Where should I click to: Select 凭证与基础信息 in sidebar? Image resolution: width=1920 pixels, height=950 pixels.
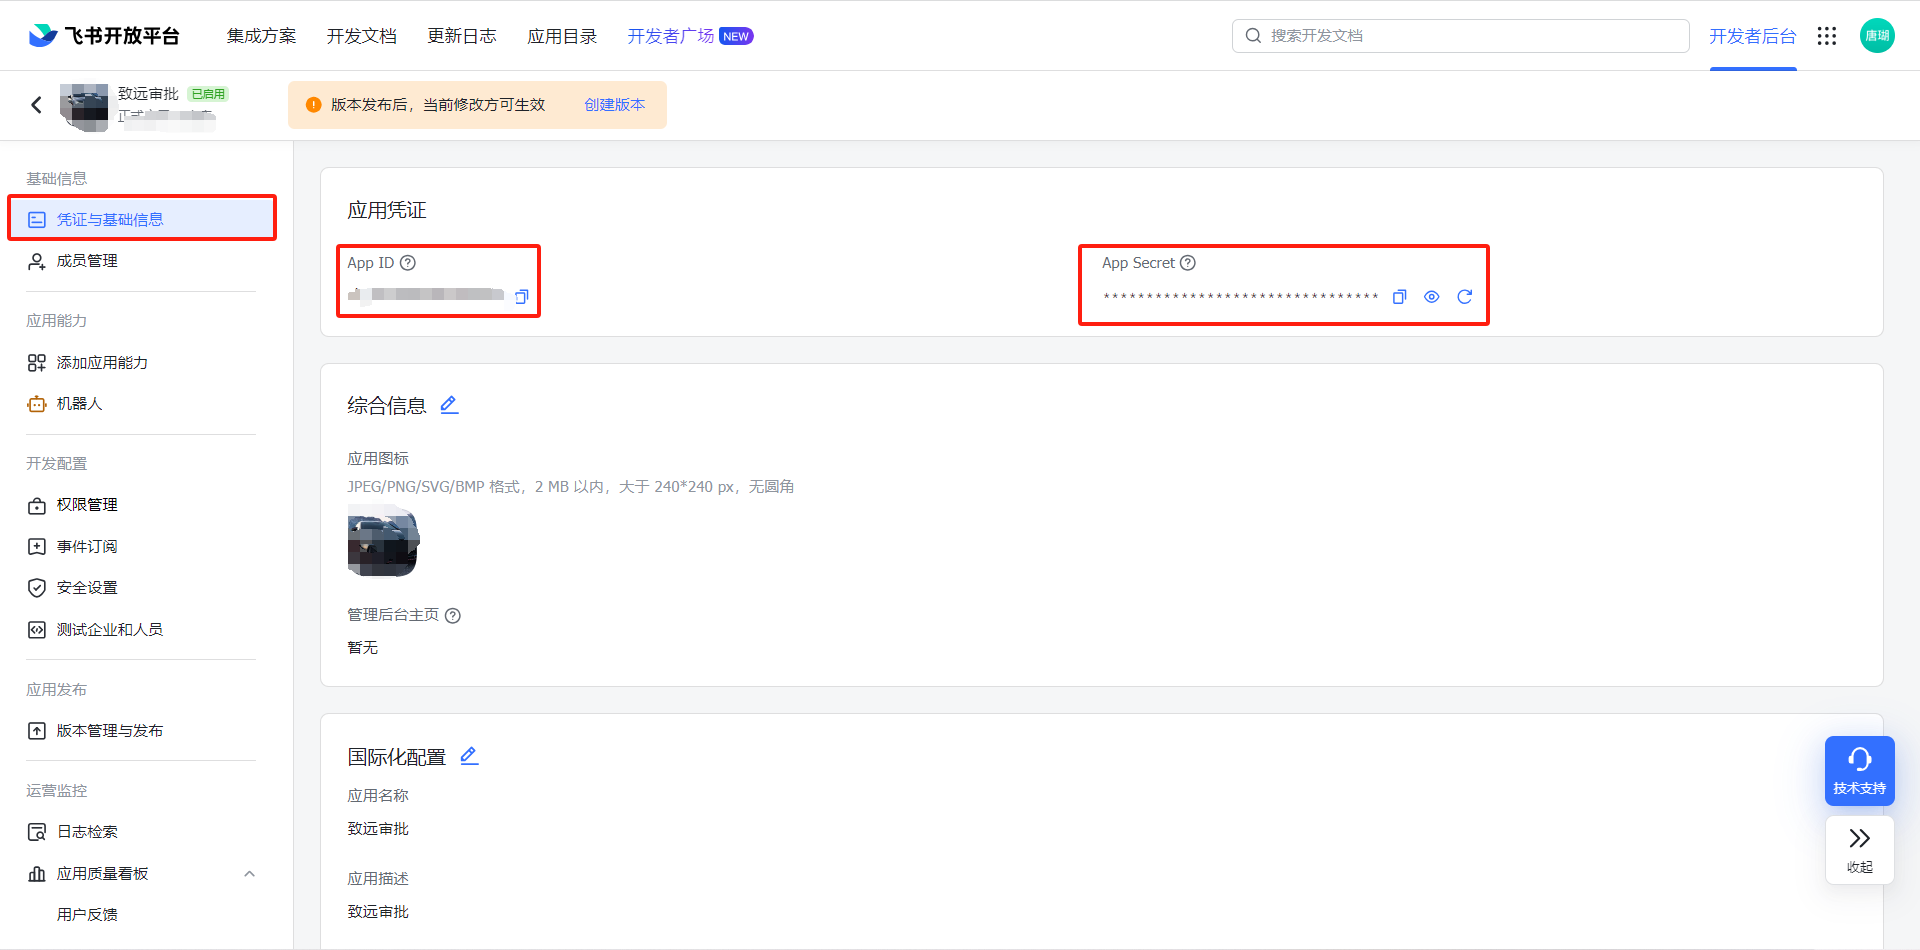tap(142, 219)
